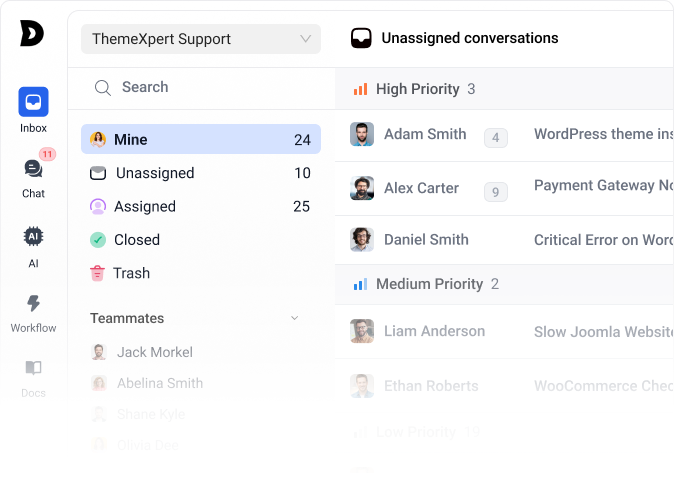Image resolution: width=676 pixels, height=504 pixels.
Task: Click the High Priority bars icon
Action: coord(360,89)
